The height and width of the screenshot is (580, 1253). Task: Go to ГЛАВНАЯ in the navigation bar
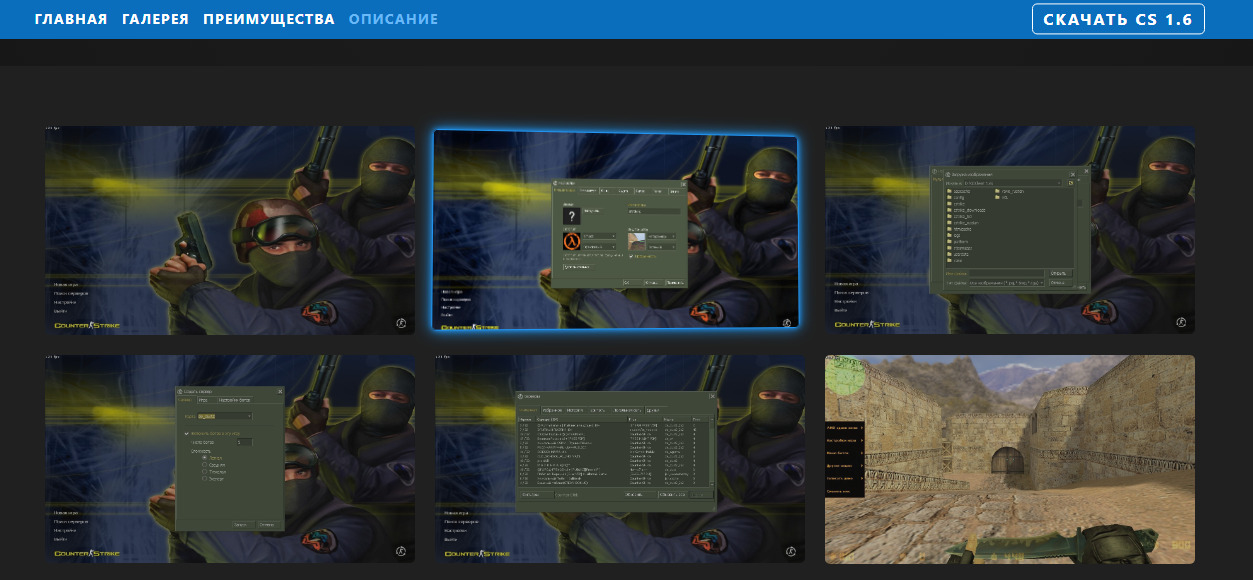tap(71, 19)
